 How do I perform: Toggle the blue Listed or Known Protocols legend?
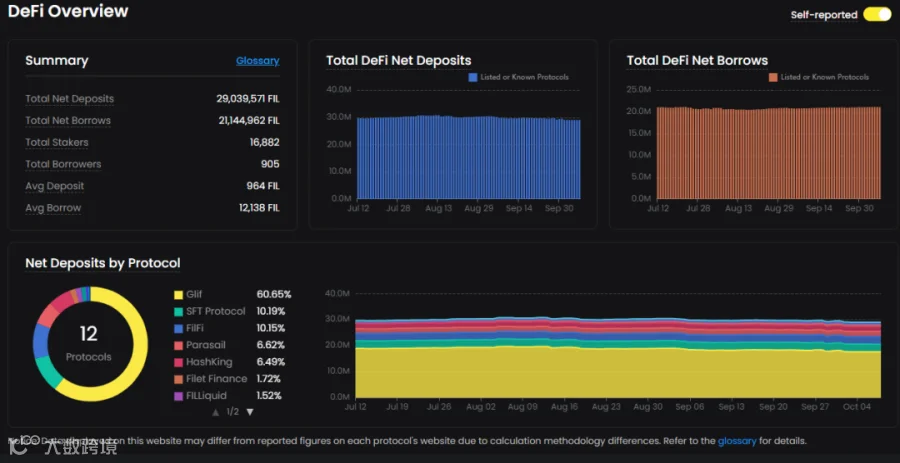coord(519,77)
